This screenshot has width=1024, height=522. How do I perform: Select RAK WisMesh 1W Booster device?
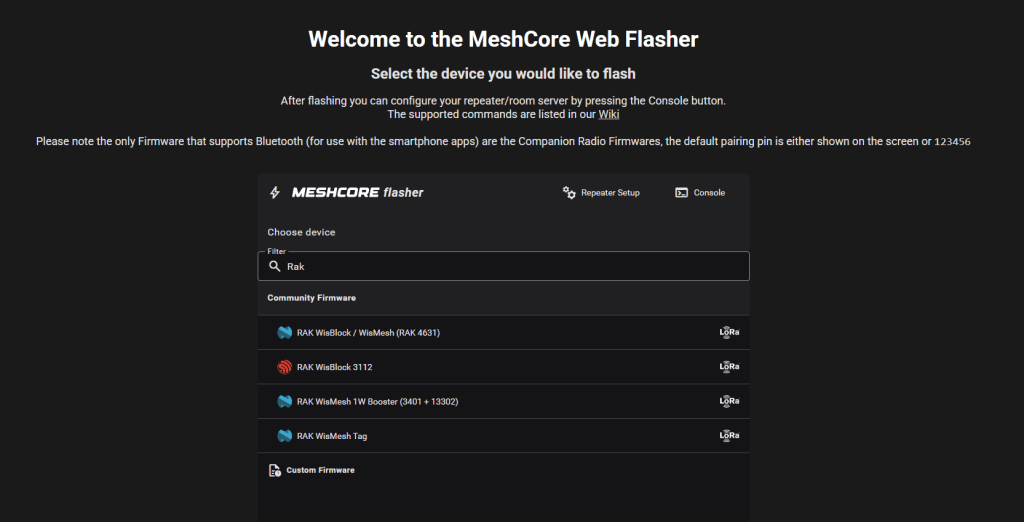click(x=377, y=402)
